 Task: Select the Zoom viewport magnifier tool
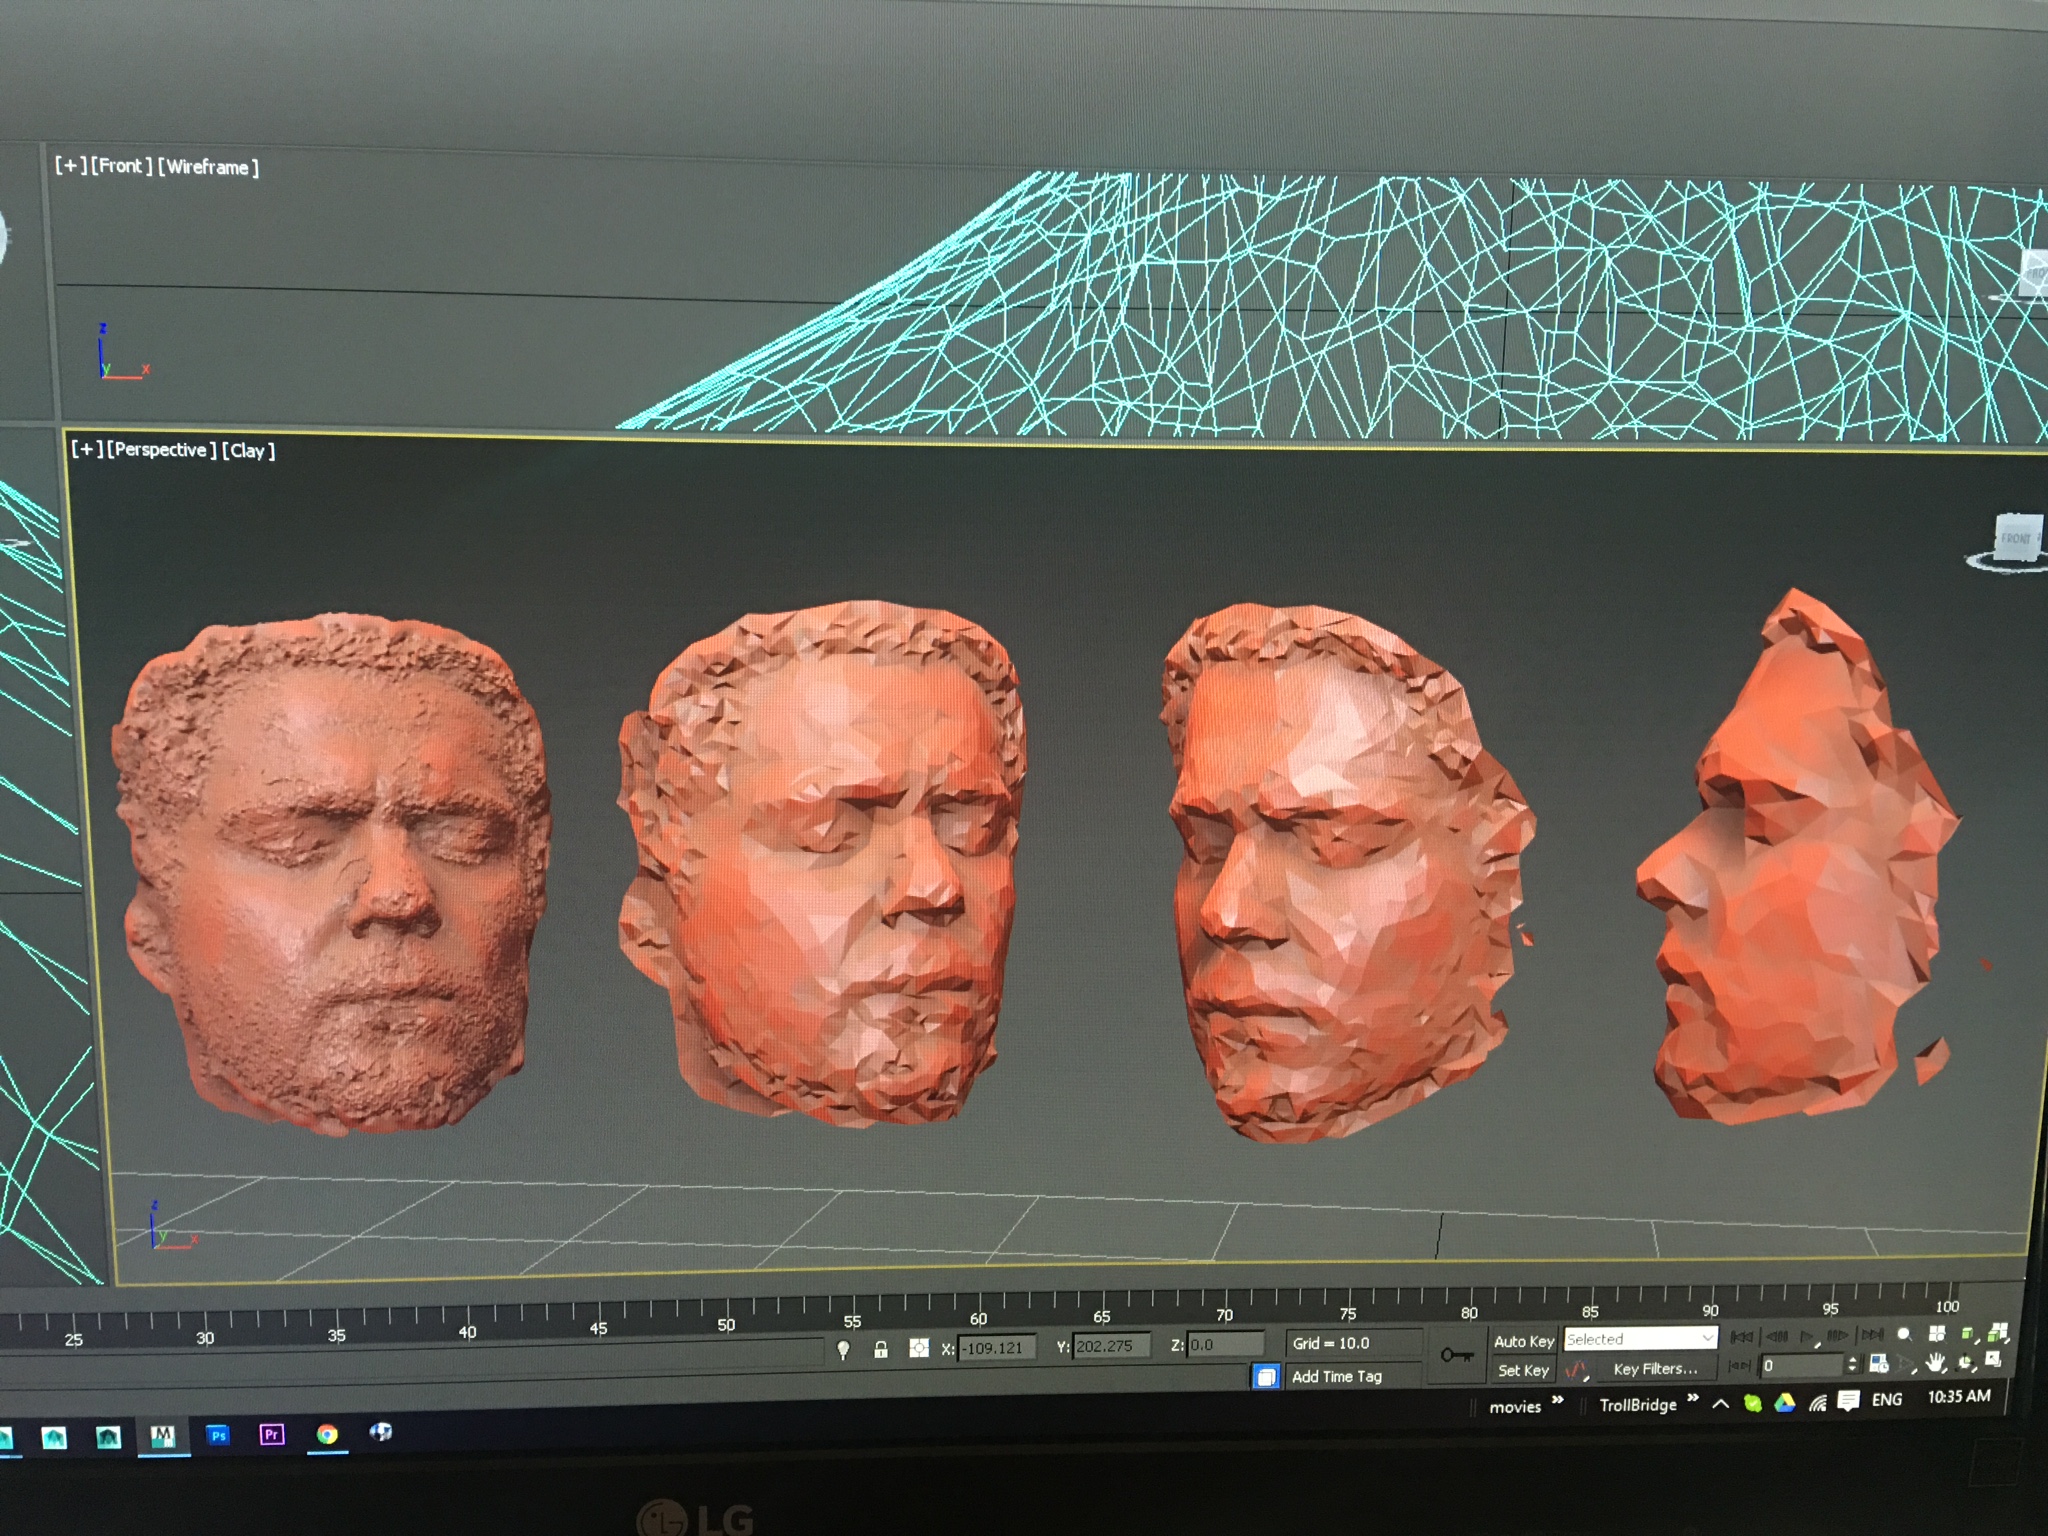(1904, 1334)
